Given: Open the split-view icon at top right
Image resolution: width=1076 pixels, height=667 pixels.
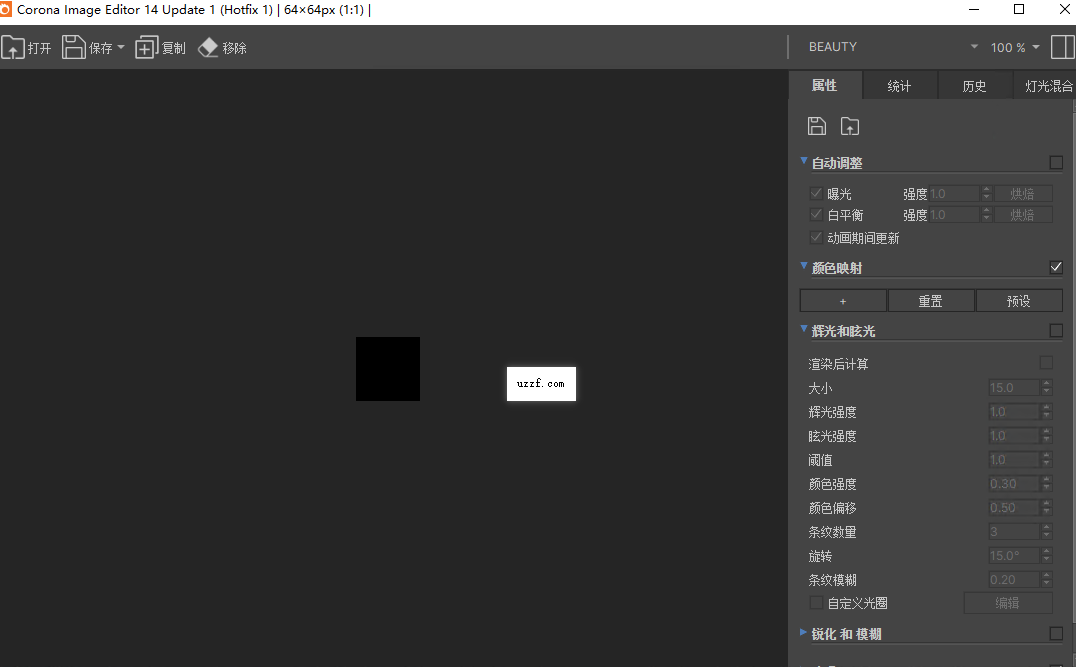Looking at the screenshot, I should [1062, 46].
